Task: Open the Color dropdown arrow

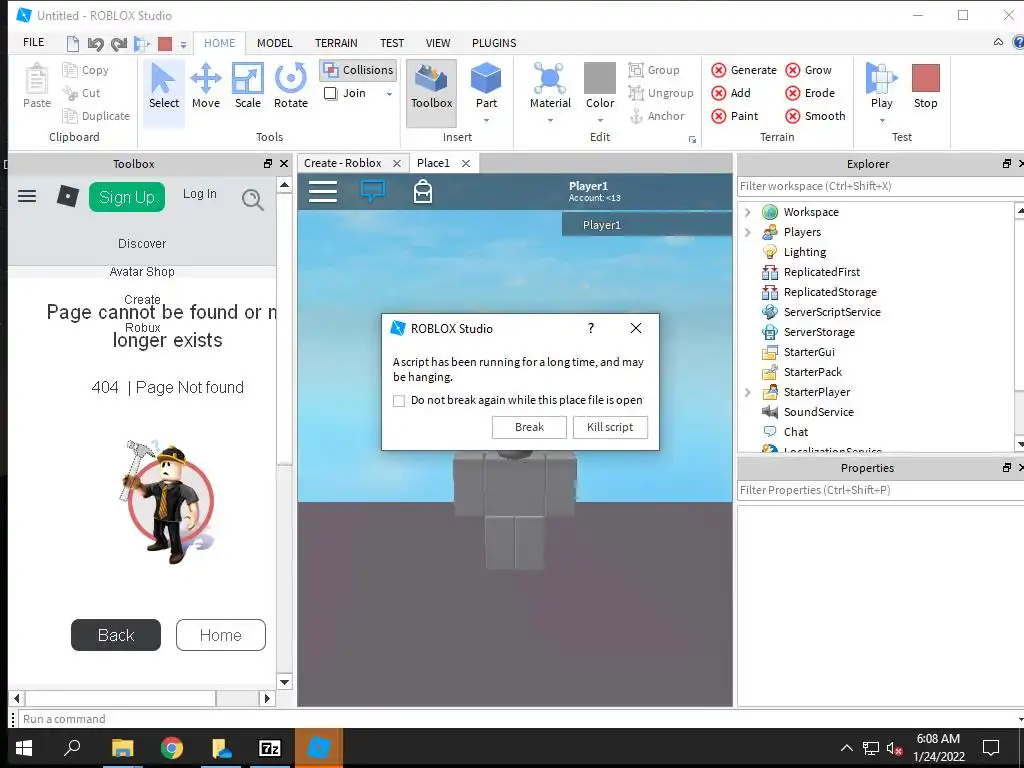Action: 600,120
